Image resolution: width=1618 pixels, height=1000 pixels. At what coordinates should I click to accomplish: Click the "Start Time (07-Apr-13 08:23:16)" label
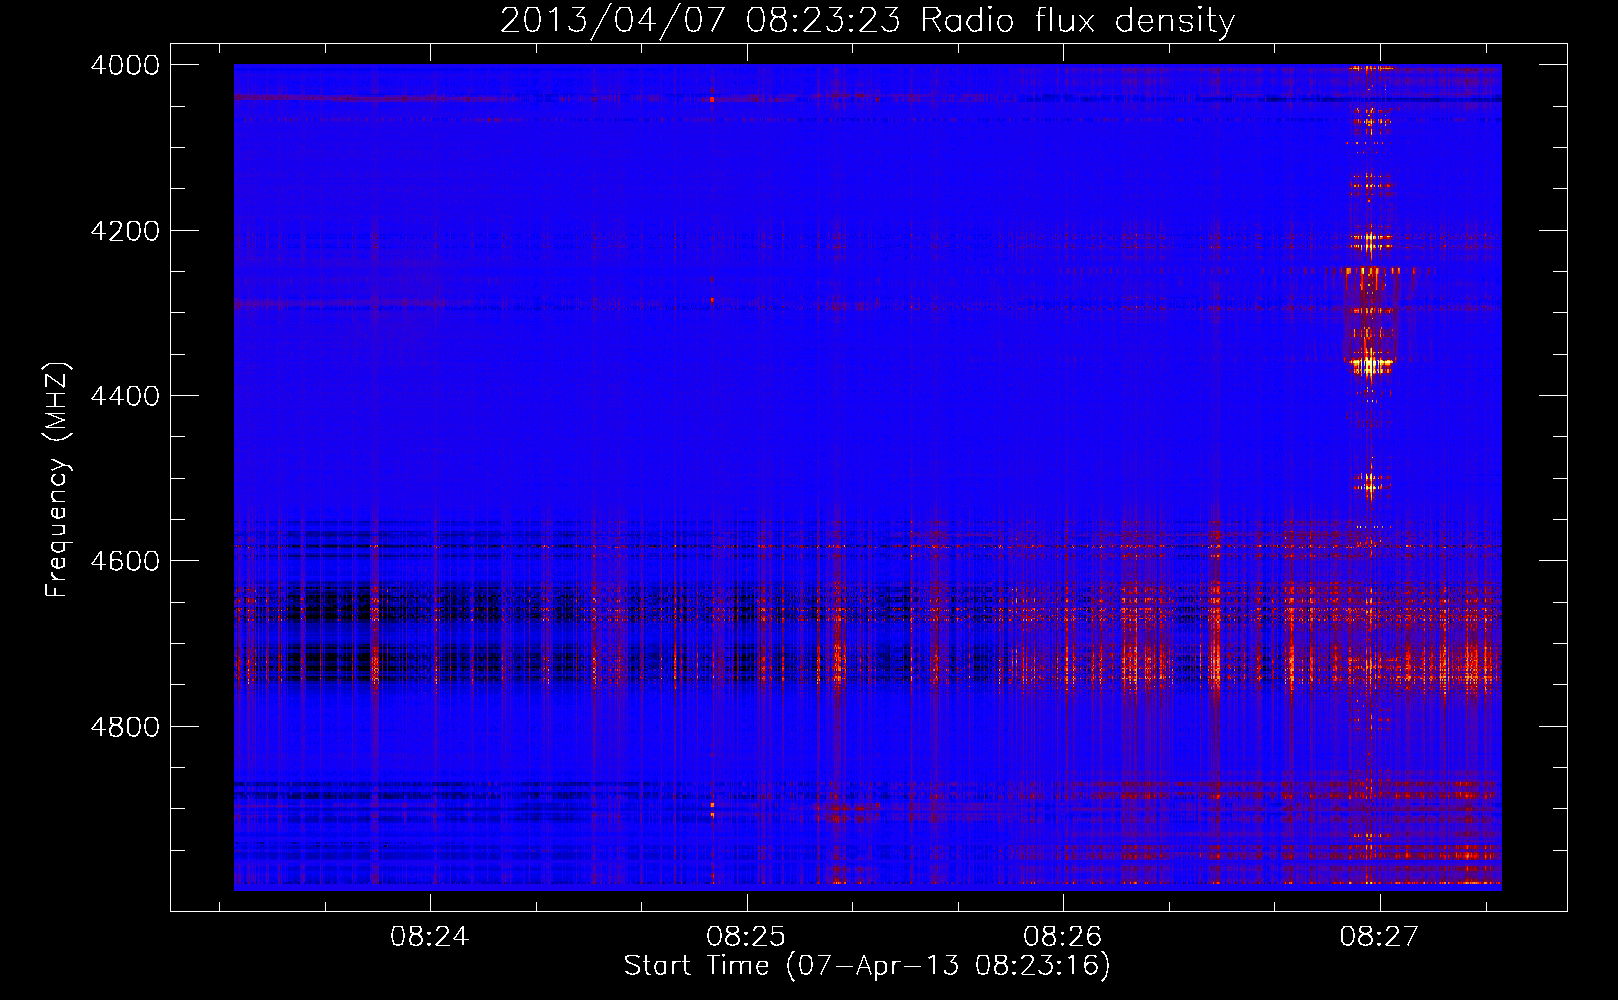[x=867, y=966]
